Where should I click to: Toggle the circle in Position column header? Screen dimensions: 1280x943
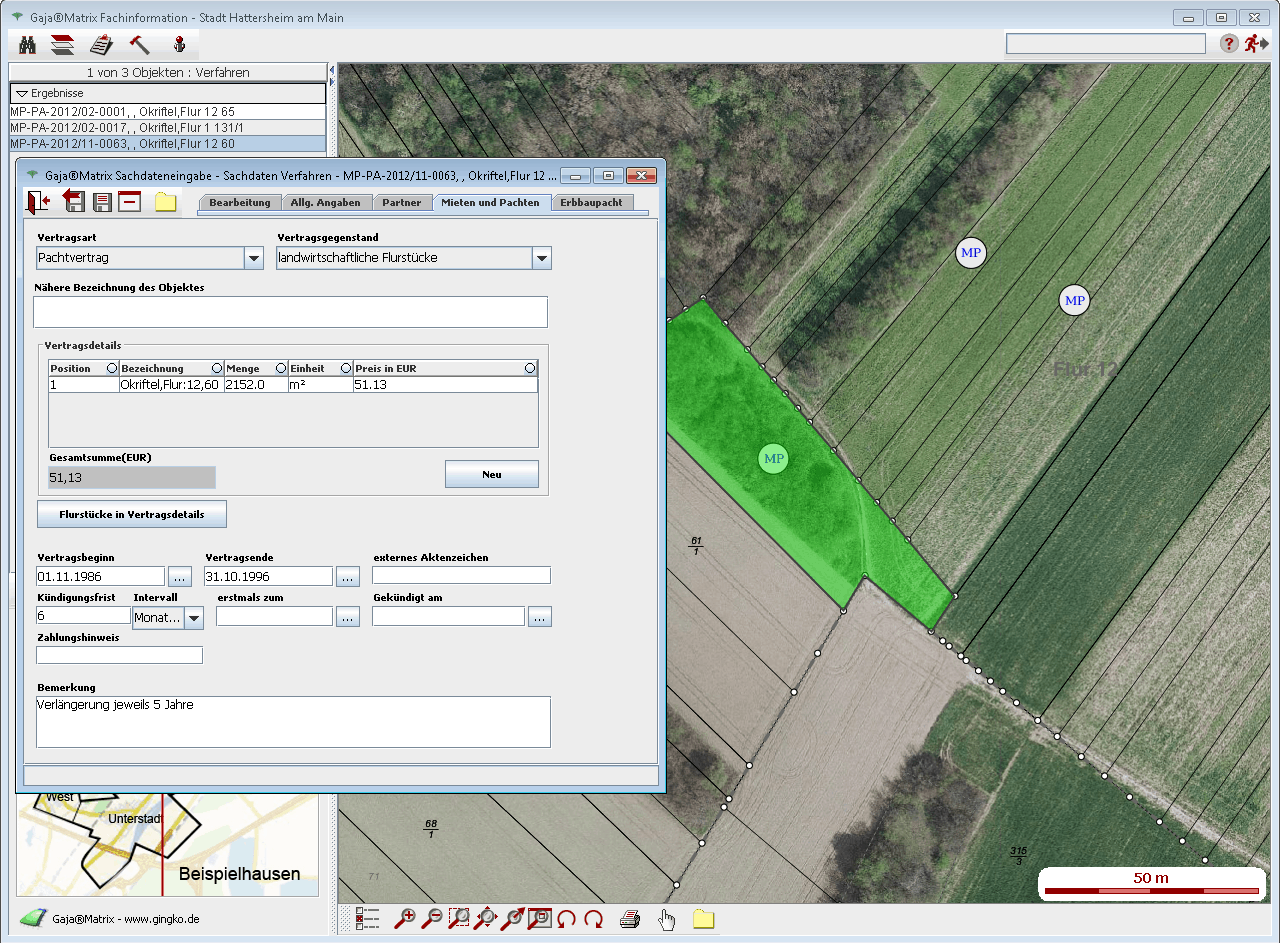pos(111,369)
